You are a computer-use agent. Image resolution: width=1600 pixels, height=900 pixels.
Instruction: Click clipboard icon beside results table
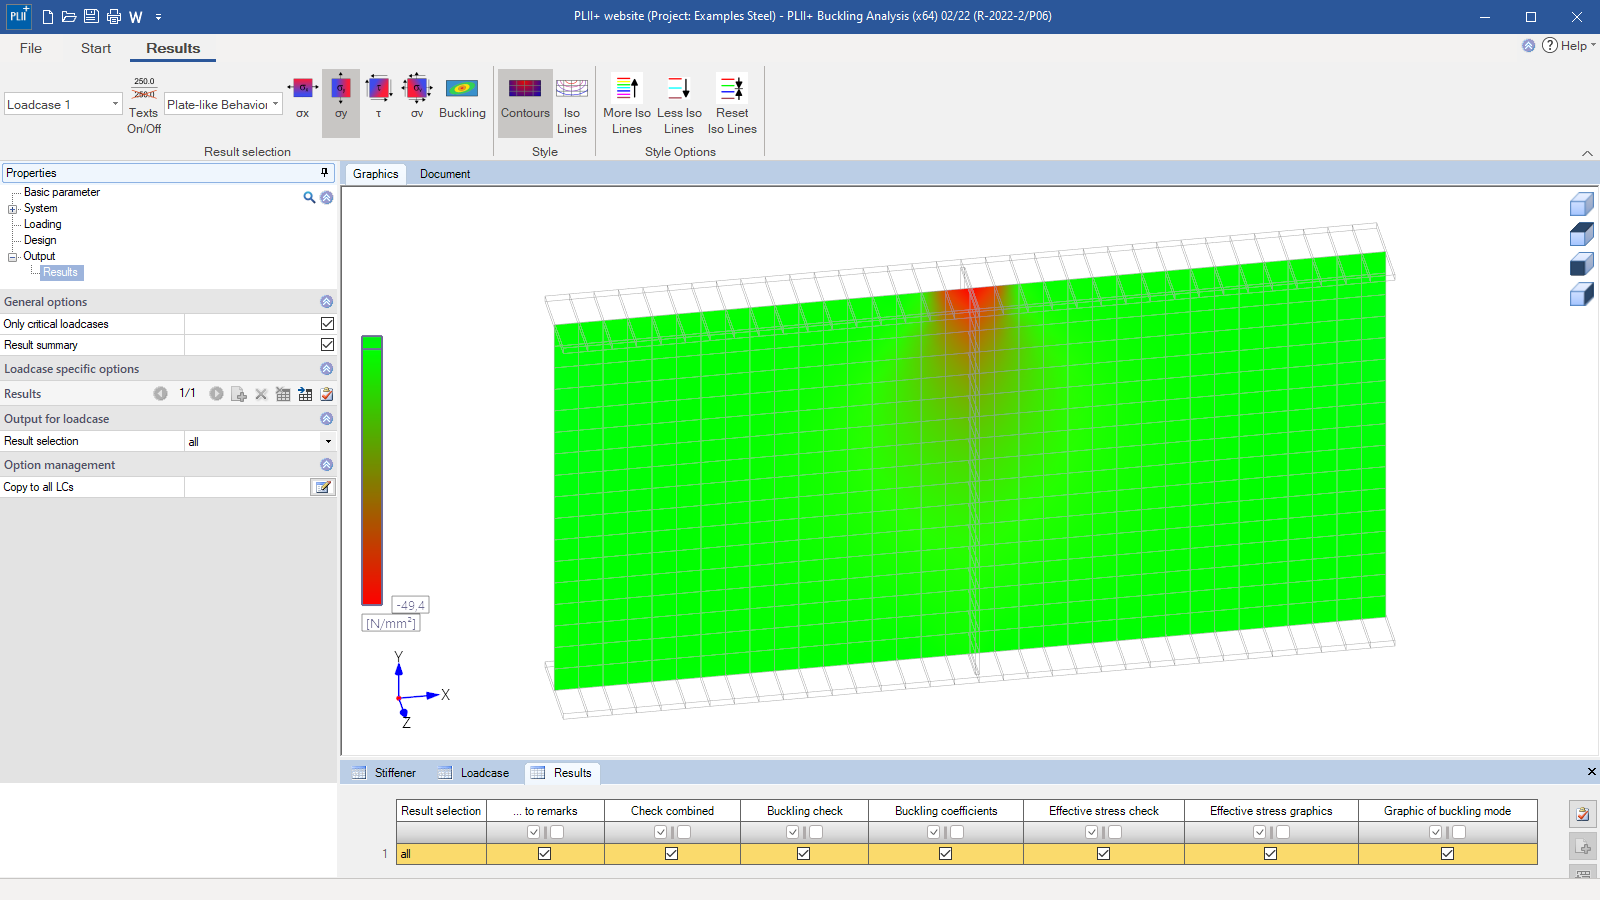tap(1583, 814)
